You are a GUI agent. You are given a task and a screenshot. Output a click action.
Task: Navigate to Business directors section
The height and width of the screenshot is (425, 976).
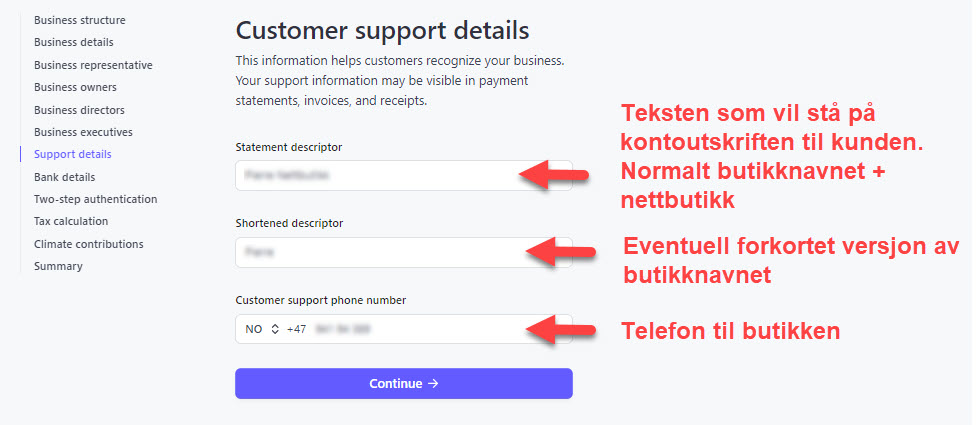point(79,110)
